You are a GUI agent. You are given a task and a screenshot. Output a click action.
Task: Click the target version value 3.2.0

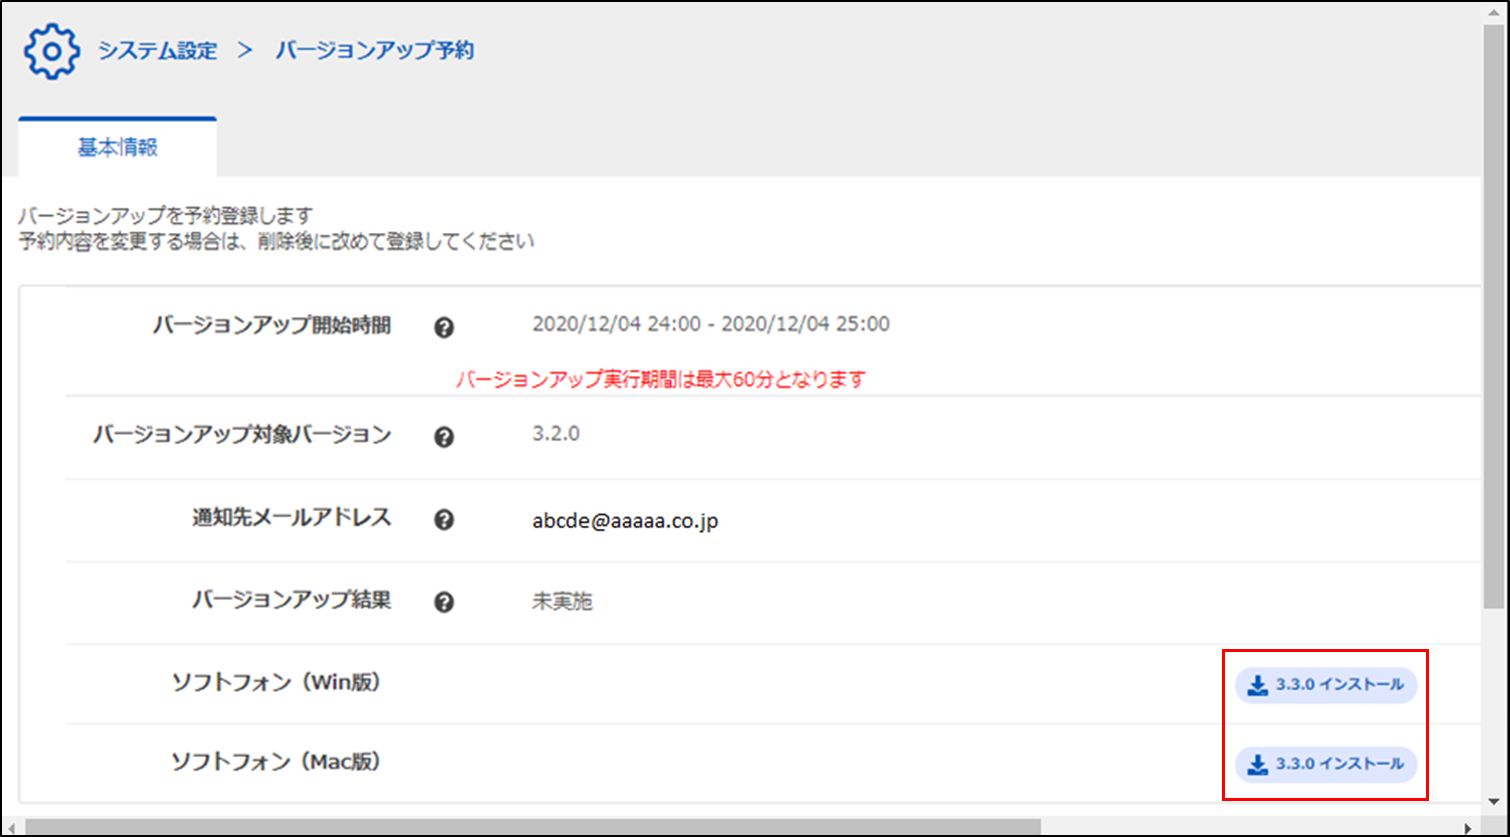coord(556,435)
